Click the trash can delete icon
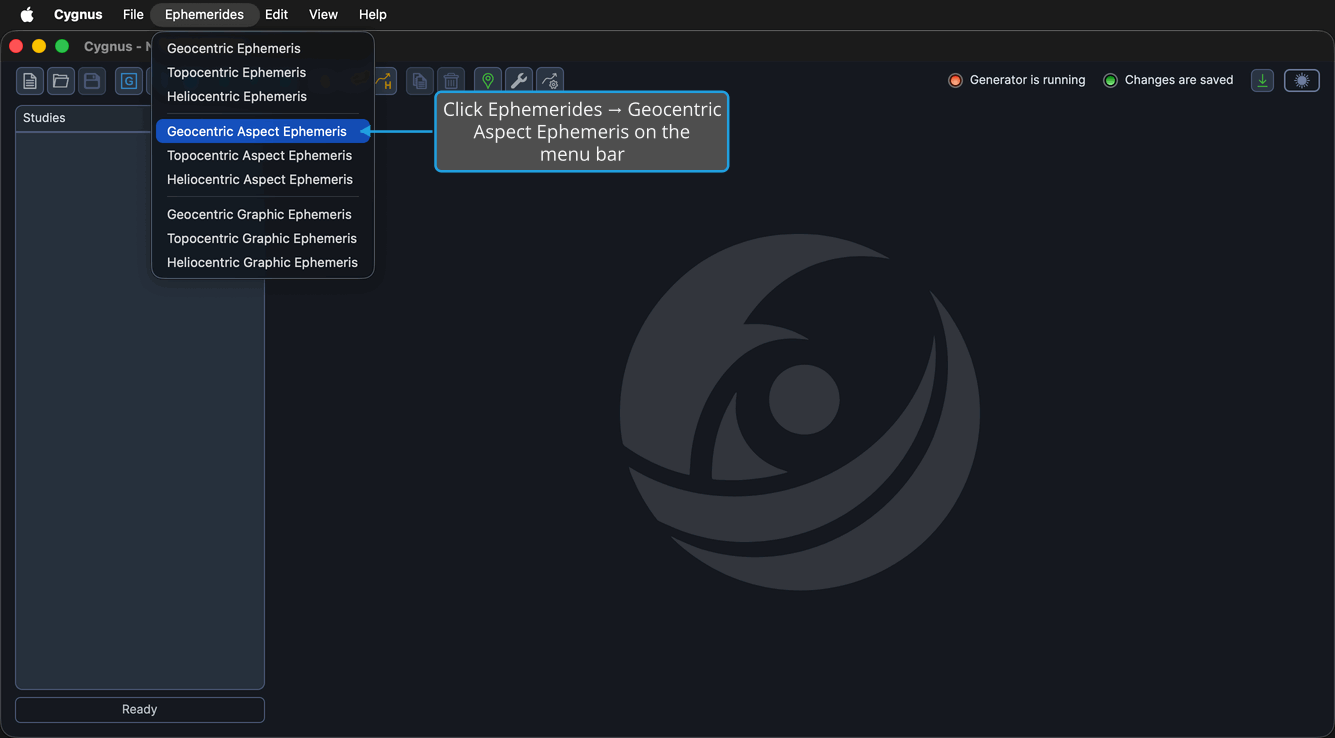Screen dimensions: 1335x738 click(x=451, y=81)
